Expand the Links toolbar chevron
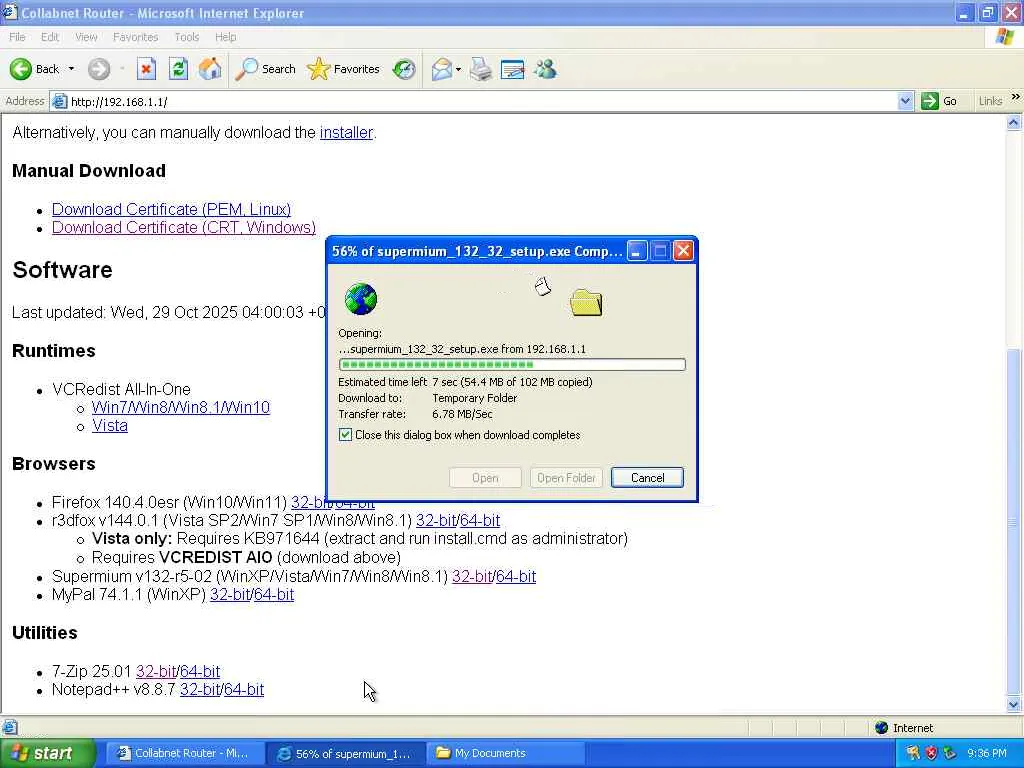 [1015, 97]
